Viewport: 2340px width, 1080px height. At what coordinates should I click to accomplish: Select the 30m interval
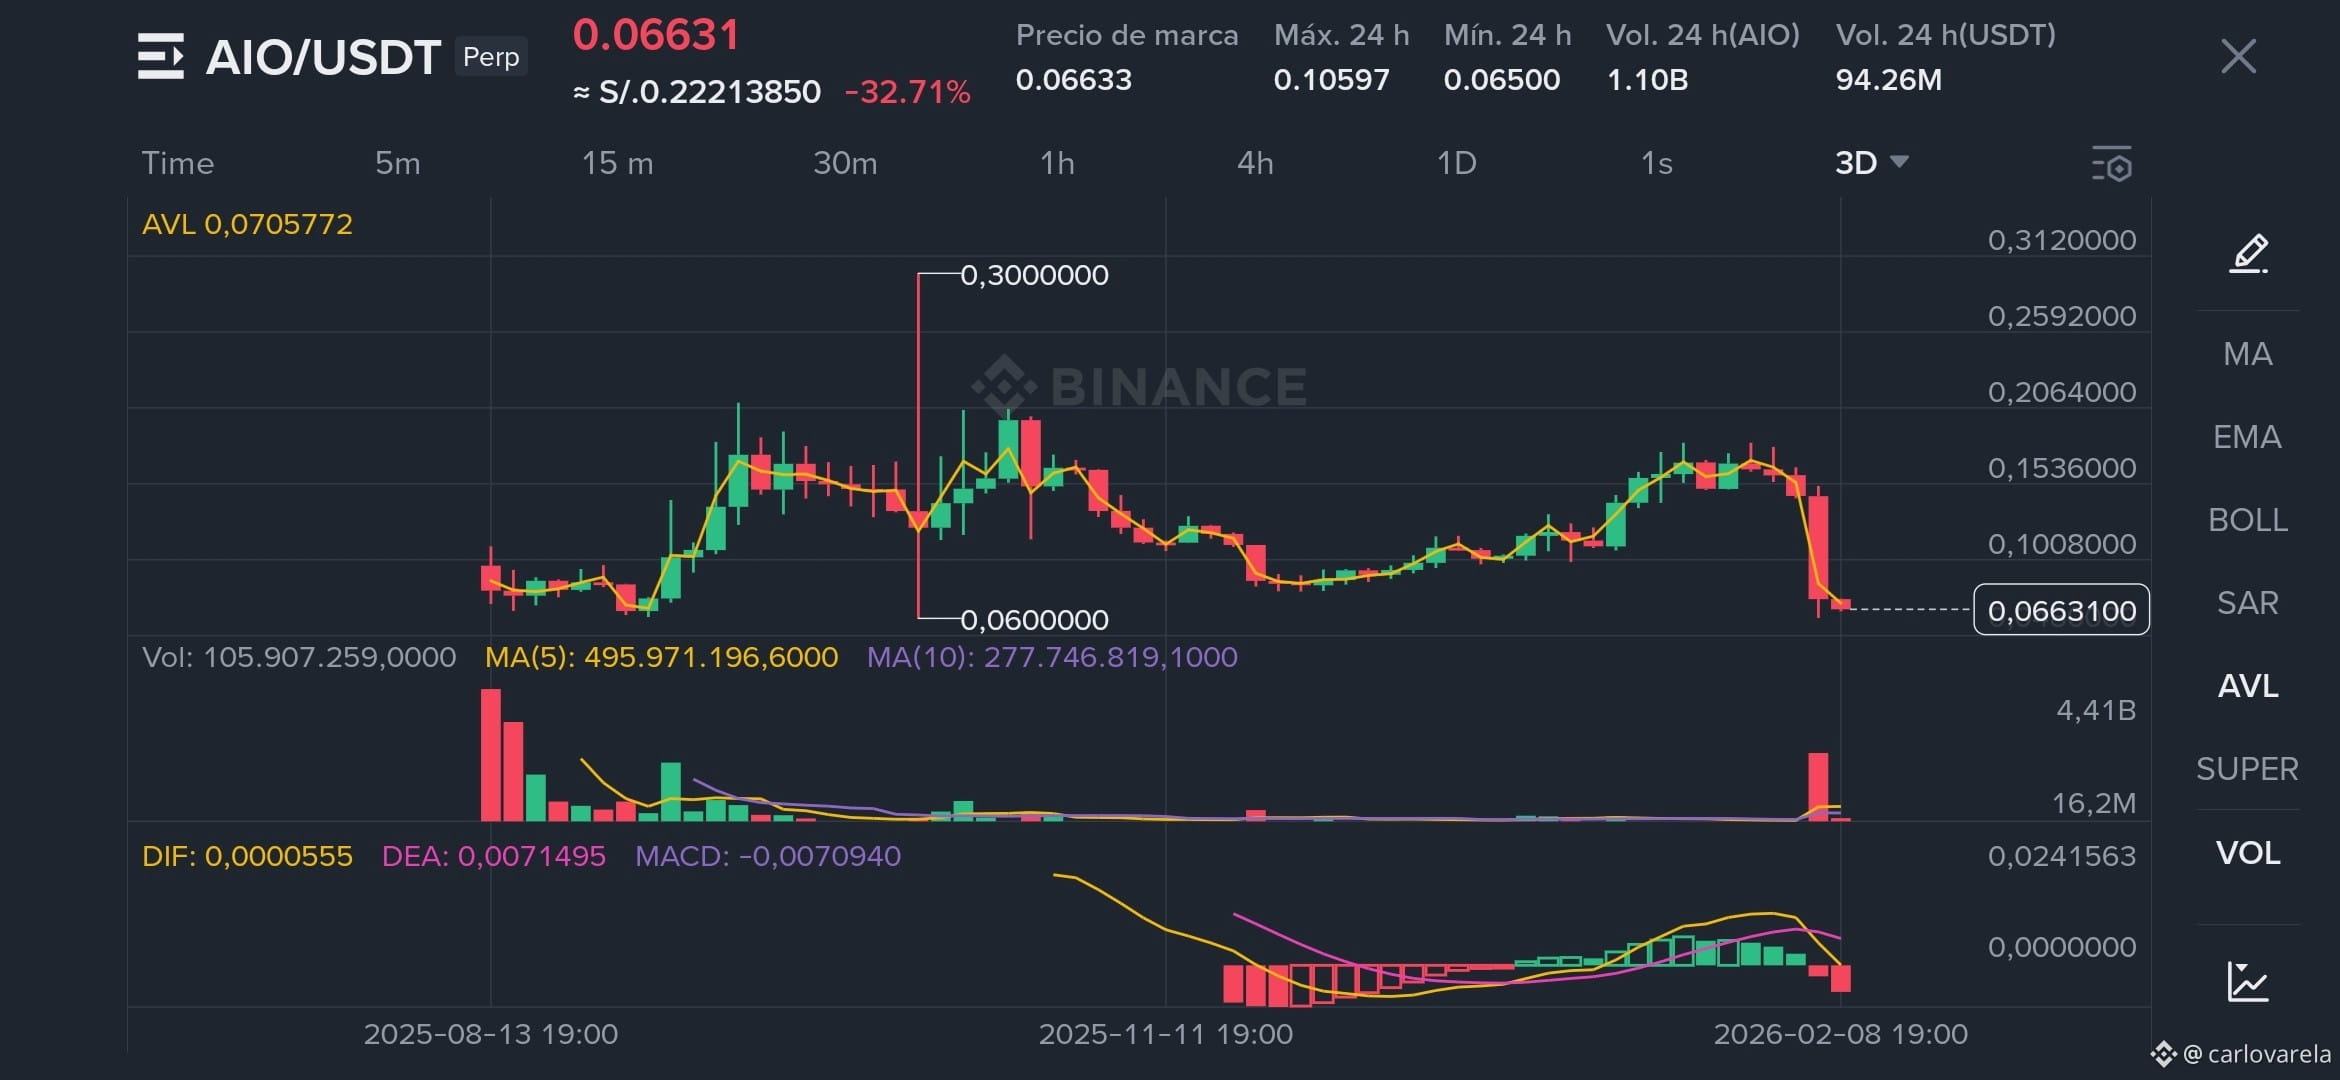point(845,163)
